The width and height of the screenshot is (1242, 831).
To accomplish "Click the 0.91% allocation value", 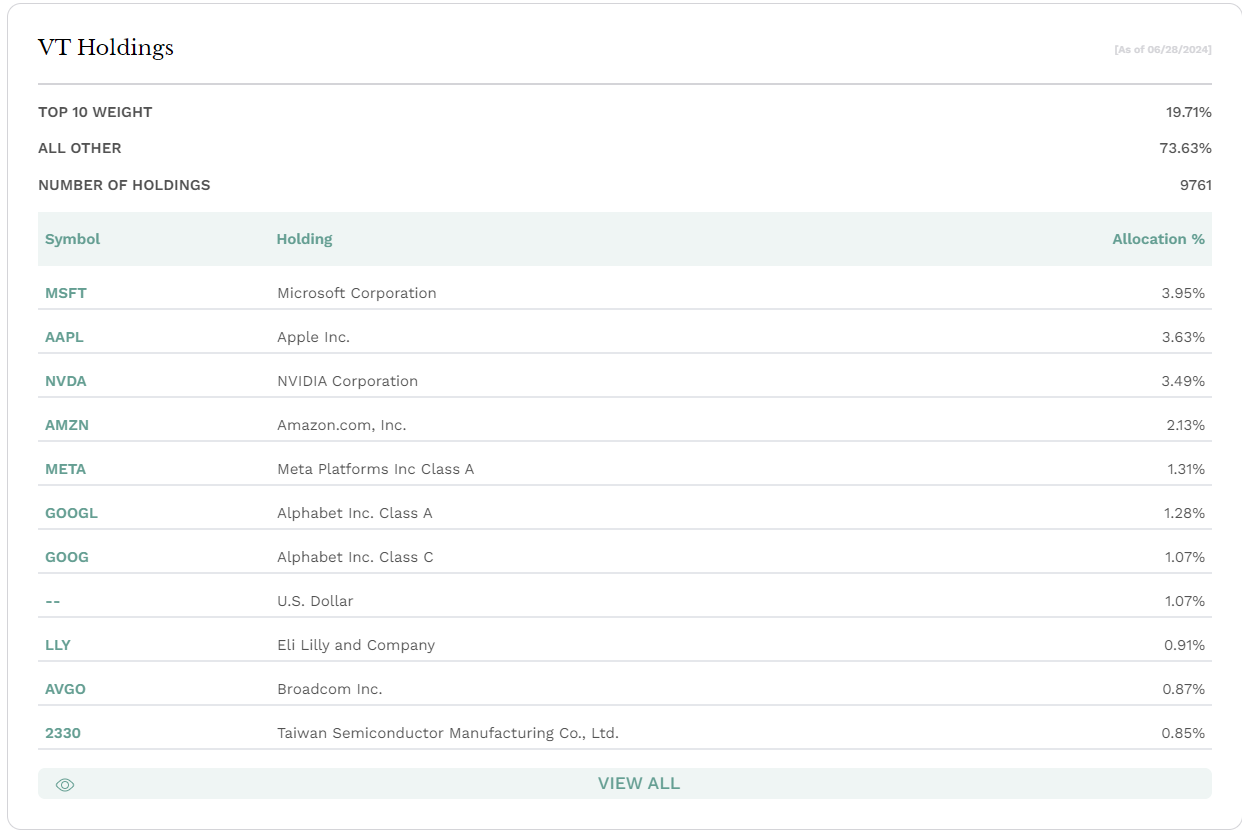I will pos(1184,645).
